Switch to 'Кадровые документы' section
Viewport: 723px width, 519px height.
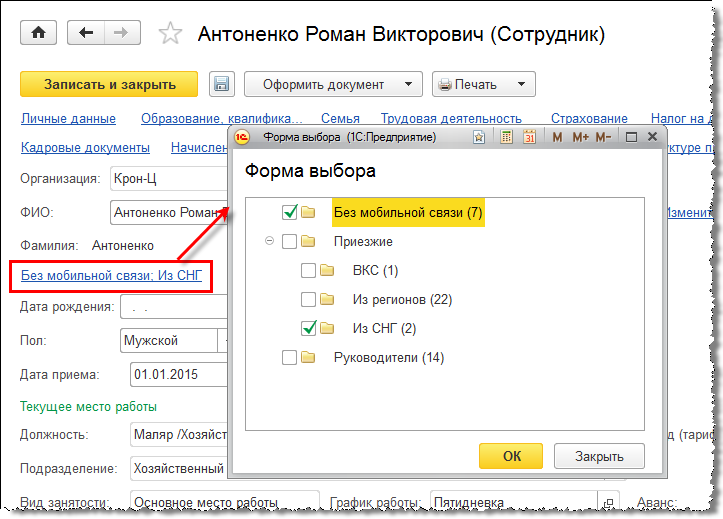(85, 148)
